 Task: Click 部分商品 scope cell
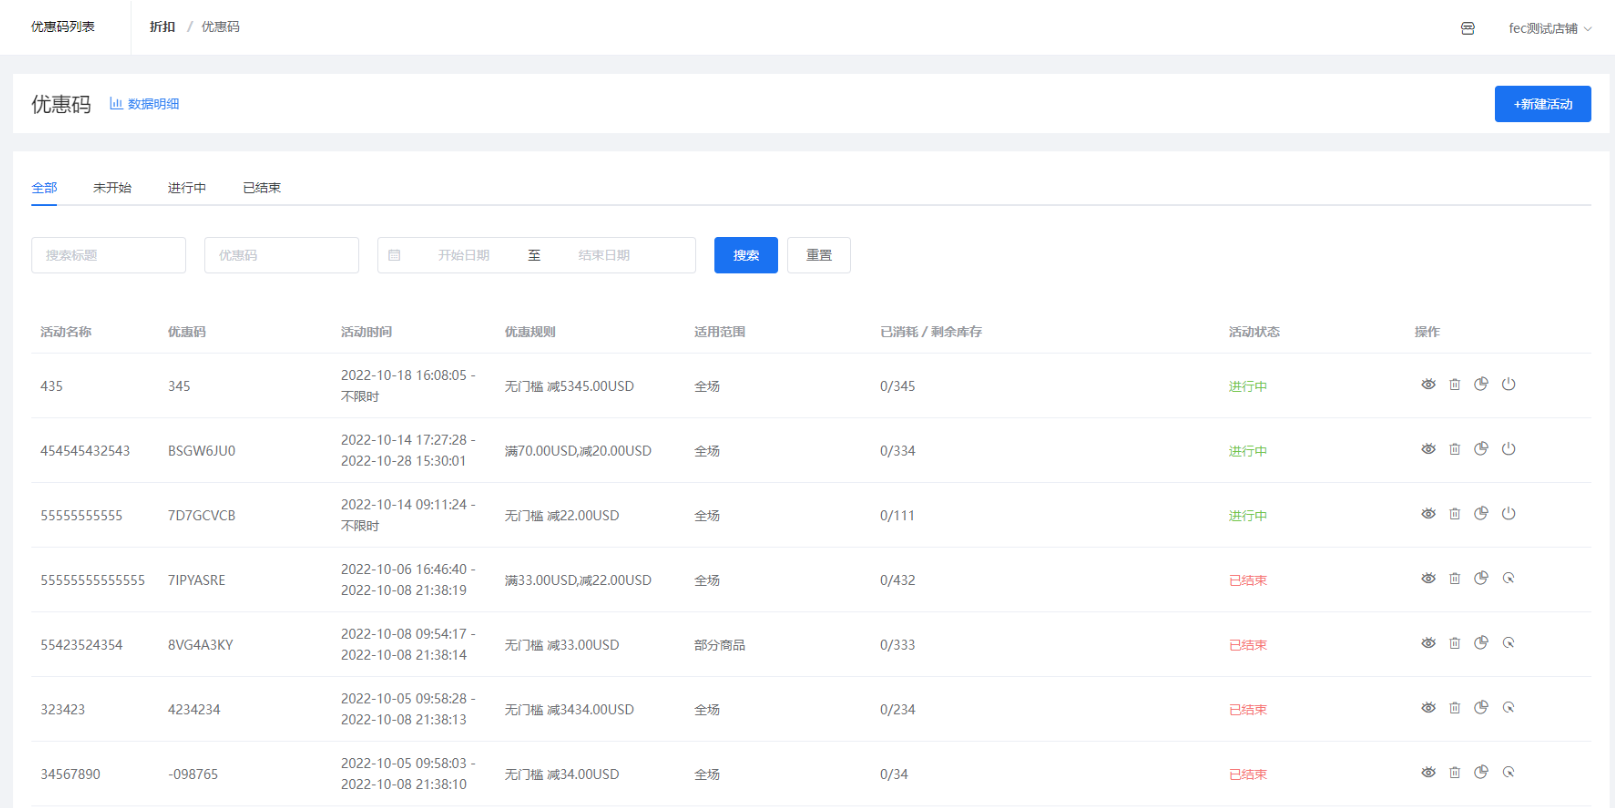[720, 645]
